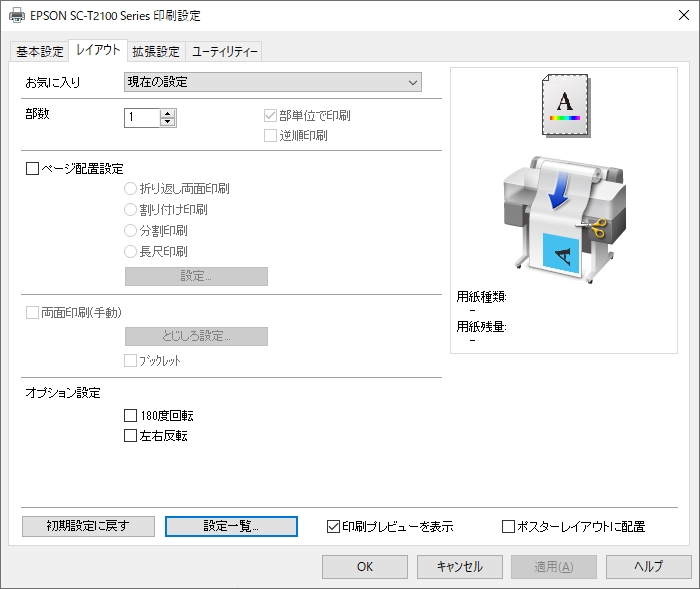Click the キャンセル button
This screenshot has width=700, height=589.
pos(460,567)
